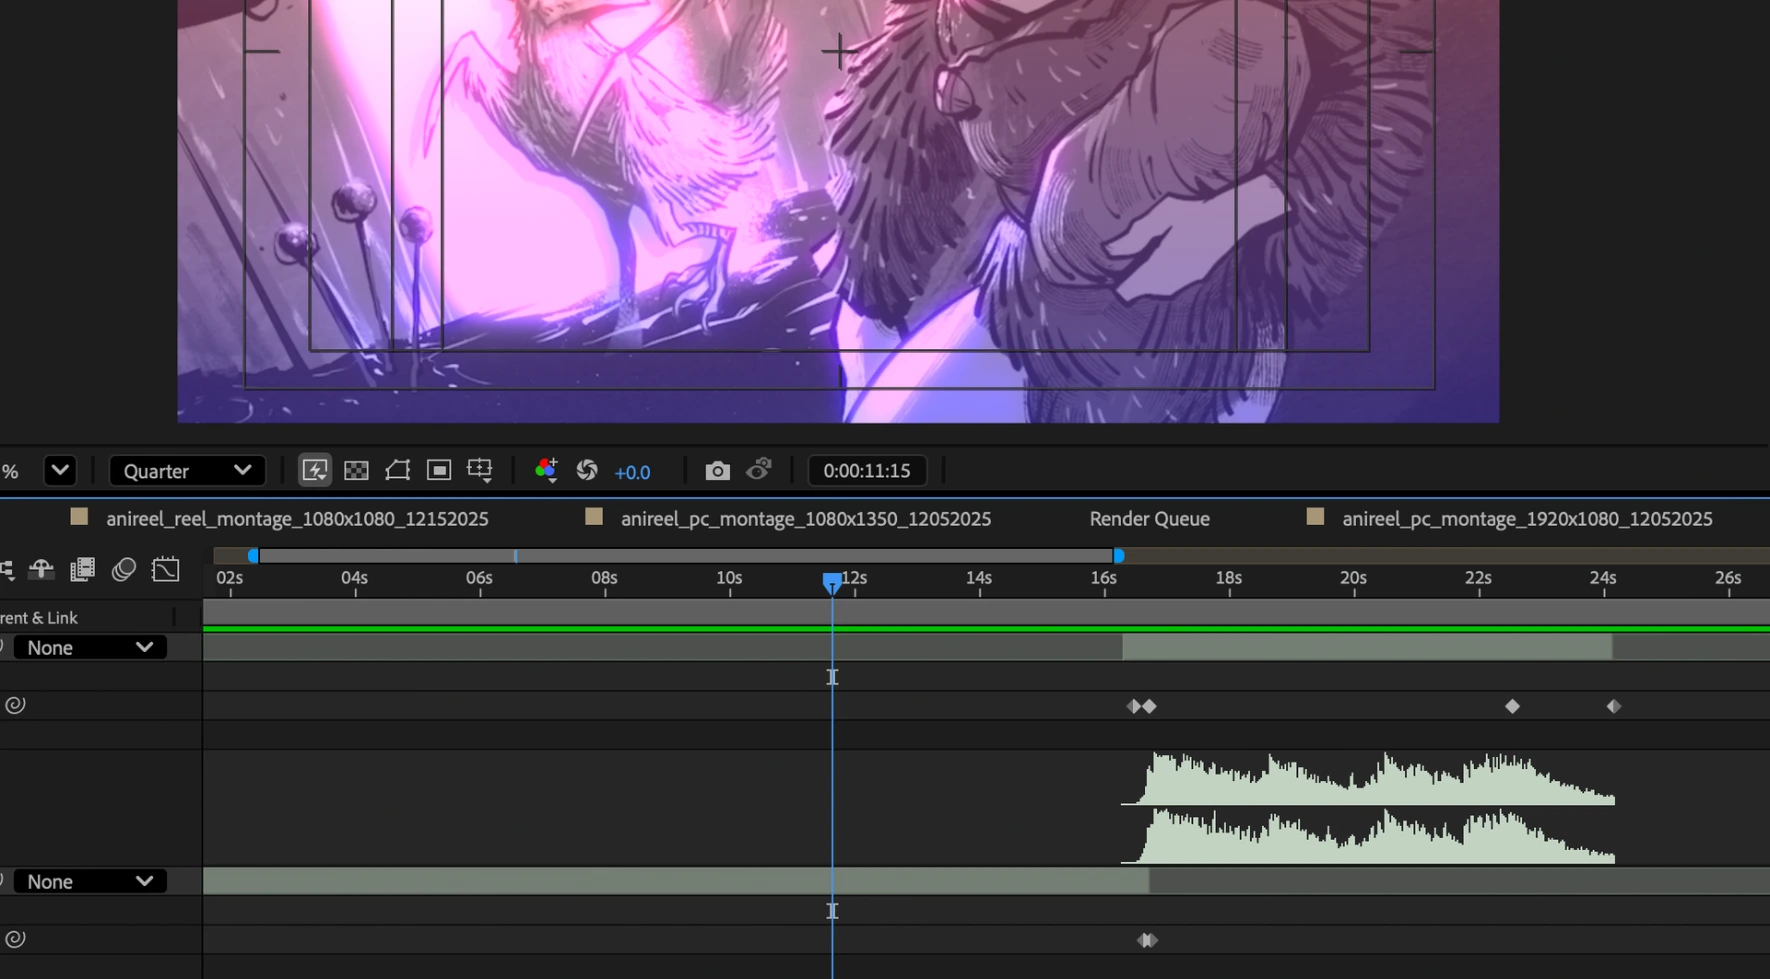
Task: Activate the Region of Interest tool
Action: (x=439, y=470)
